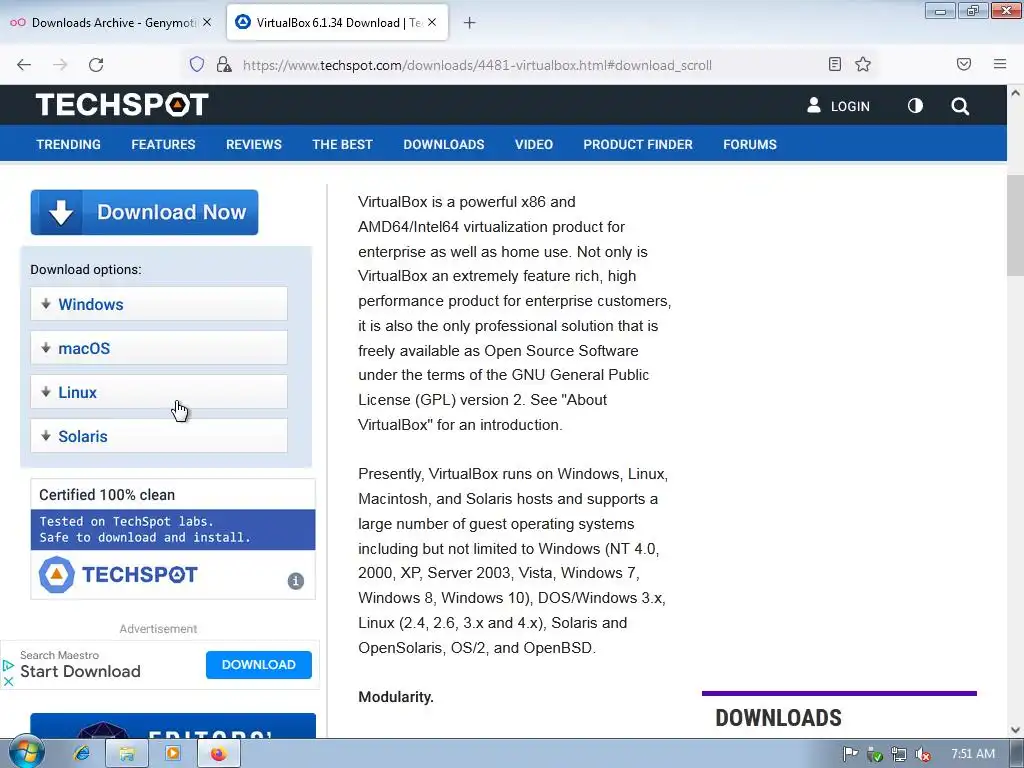
Task: Click the network tray icon
Action: click(x=899, y=754)
